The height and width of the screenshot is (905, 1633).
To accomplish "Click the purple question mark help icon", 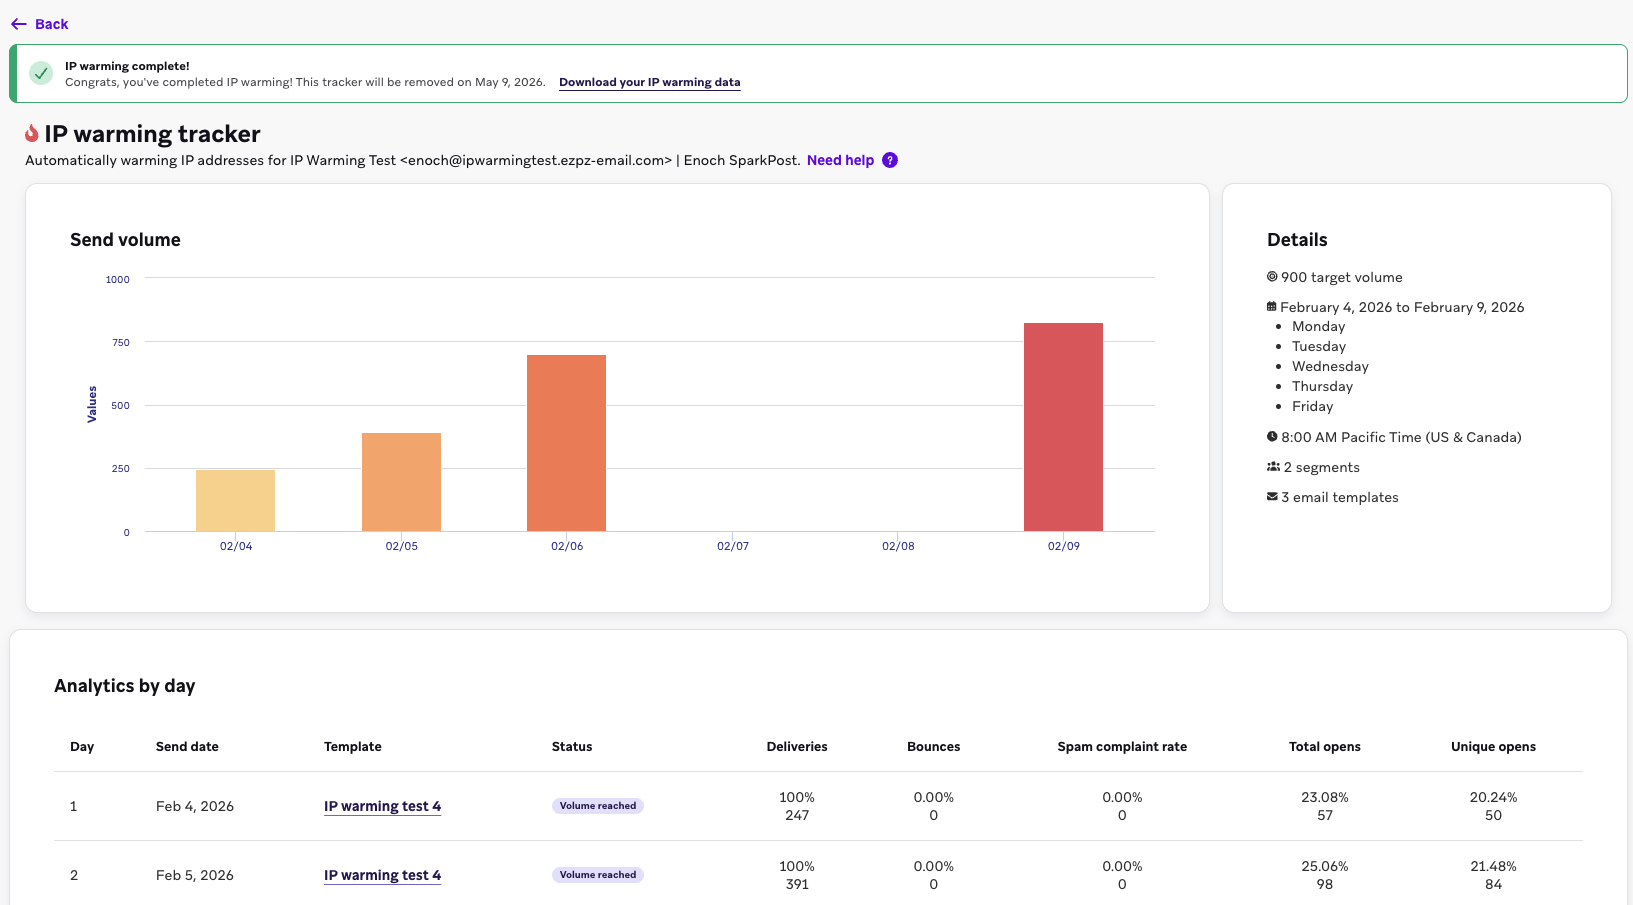I will [890, 160].
